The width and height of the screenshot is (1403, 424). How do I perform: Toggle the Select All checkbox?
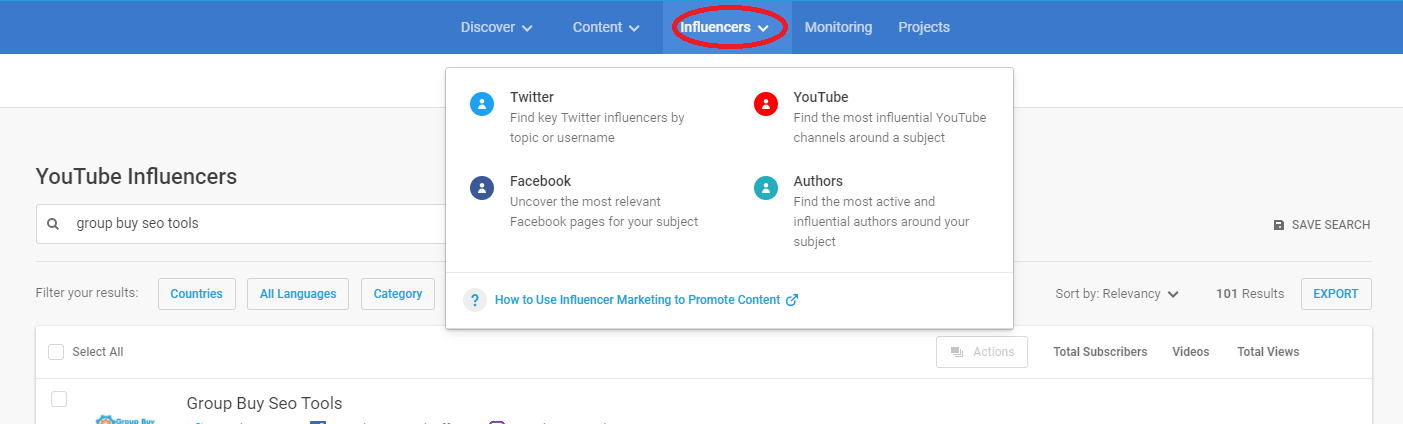click(x=56, y=352)
